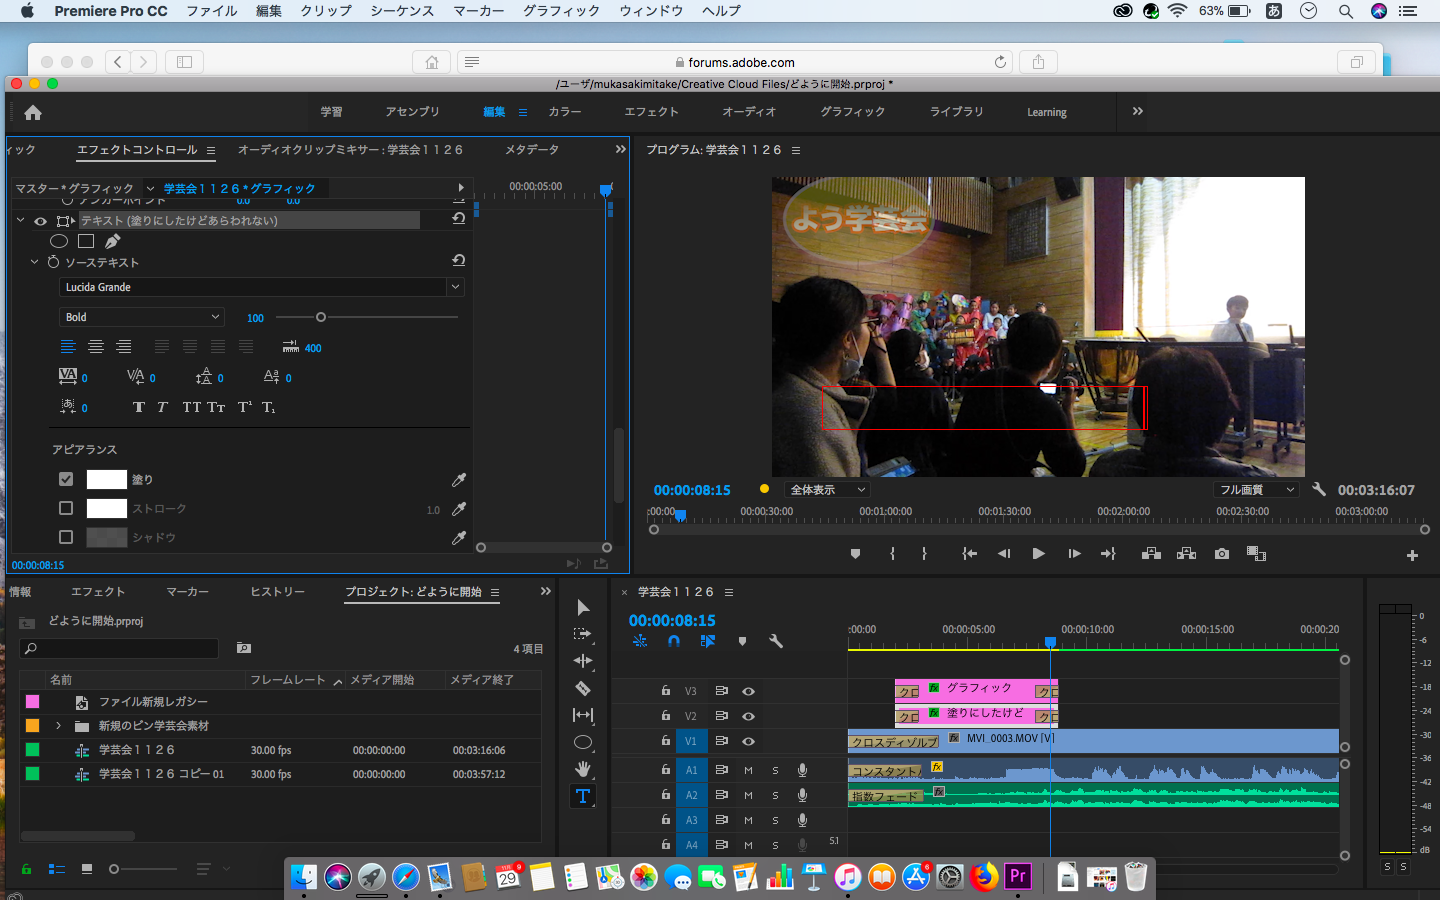Enable the Stroke checkbox
The image size is (1440, 900).
(x=66, y=508)
